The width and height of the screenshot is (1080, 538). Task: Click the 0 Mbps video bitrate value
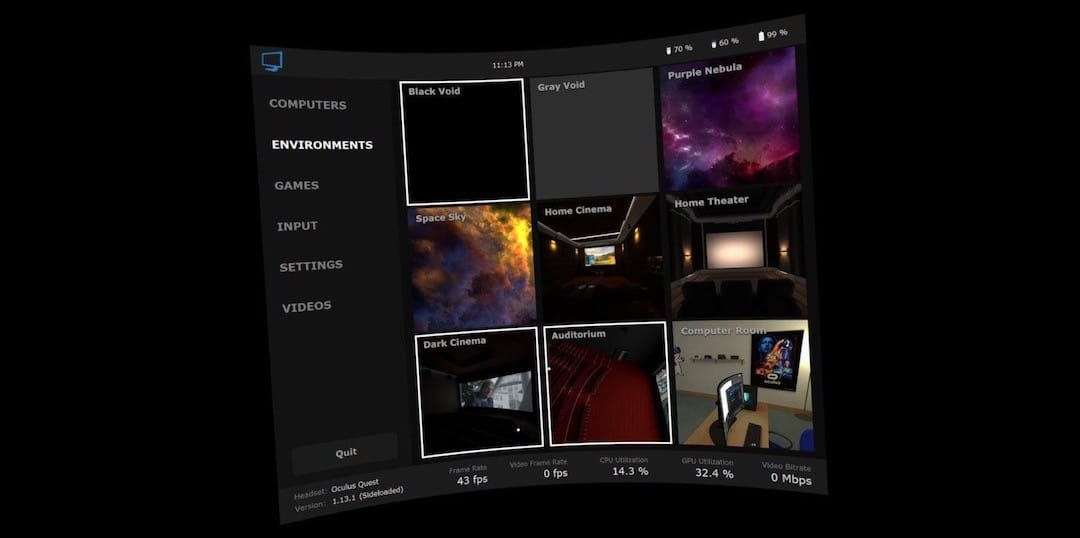pos(791,478)
